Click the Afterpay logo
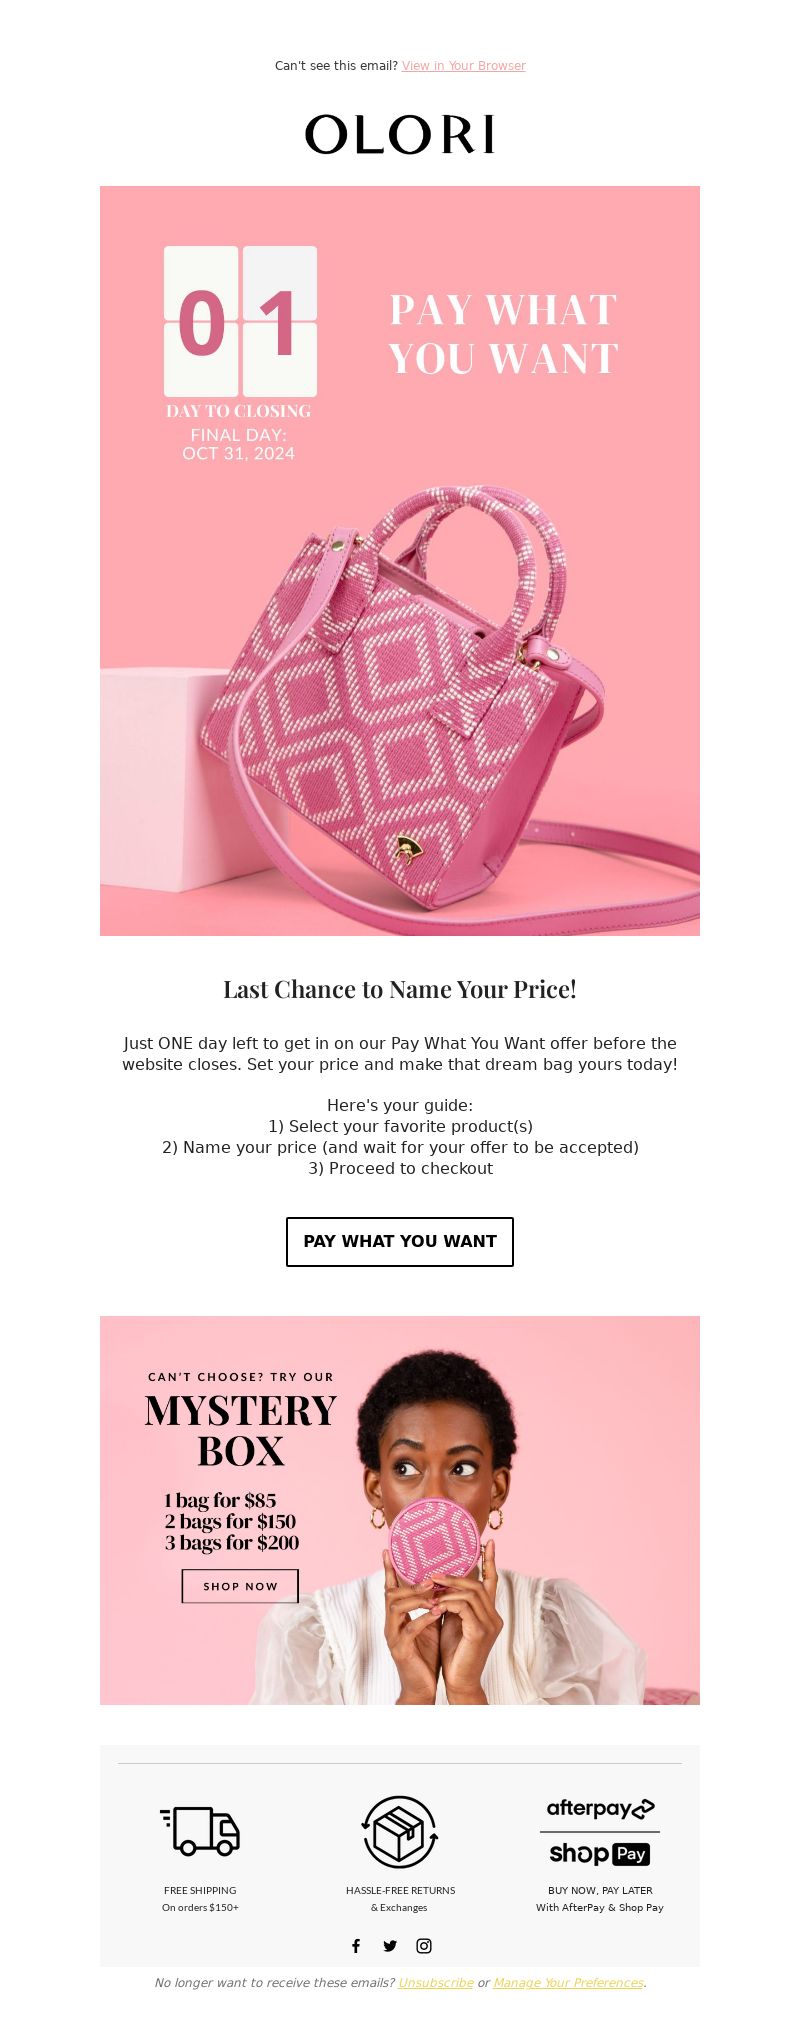Image resolution: width=800 pixels, height=2040 pixels. pyautogui.click(x=600, y=1808)
